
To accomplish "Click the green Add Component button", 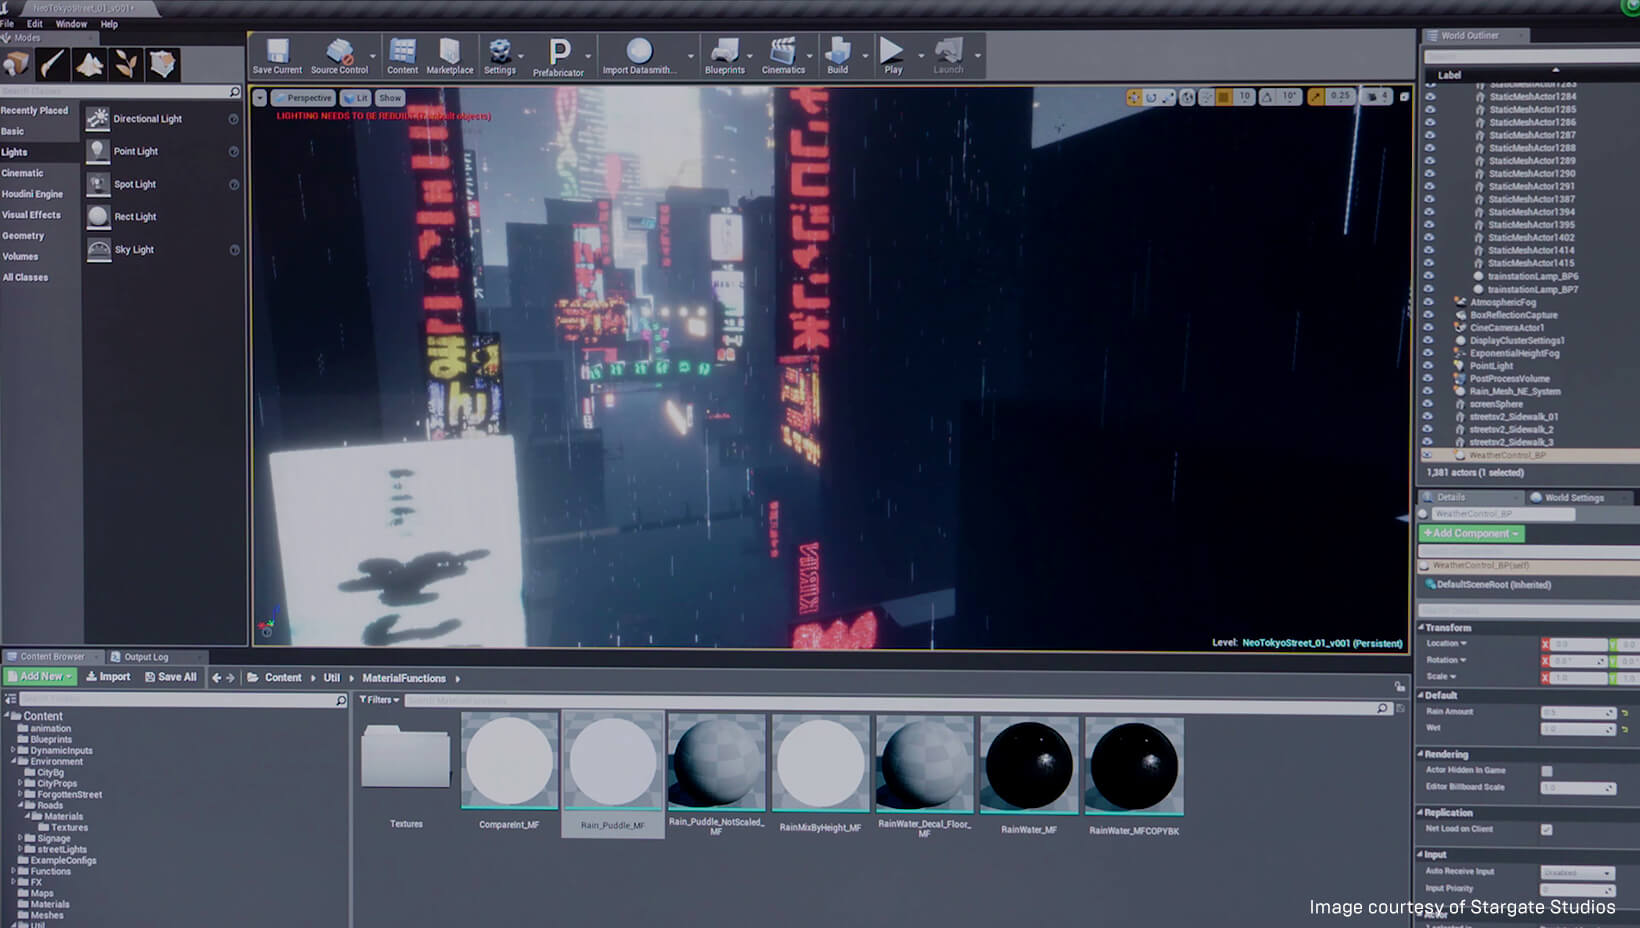I will [1470, 533].
